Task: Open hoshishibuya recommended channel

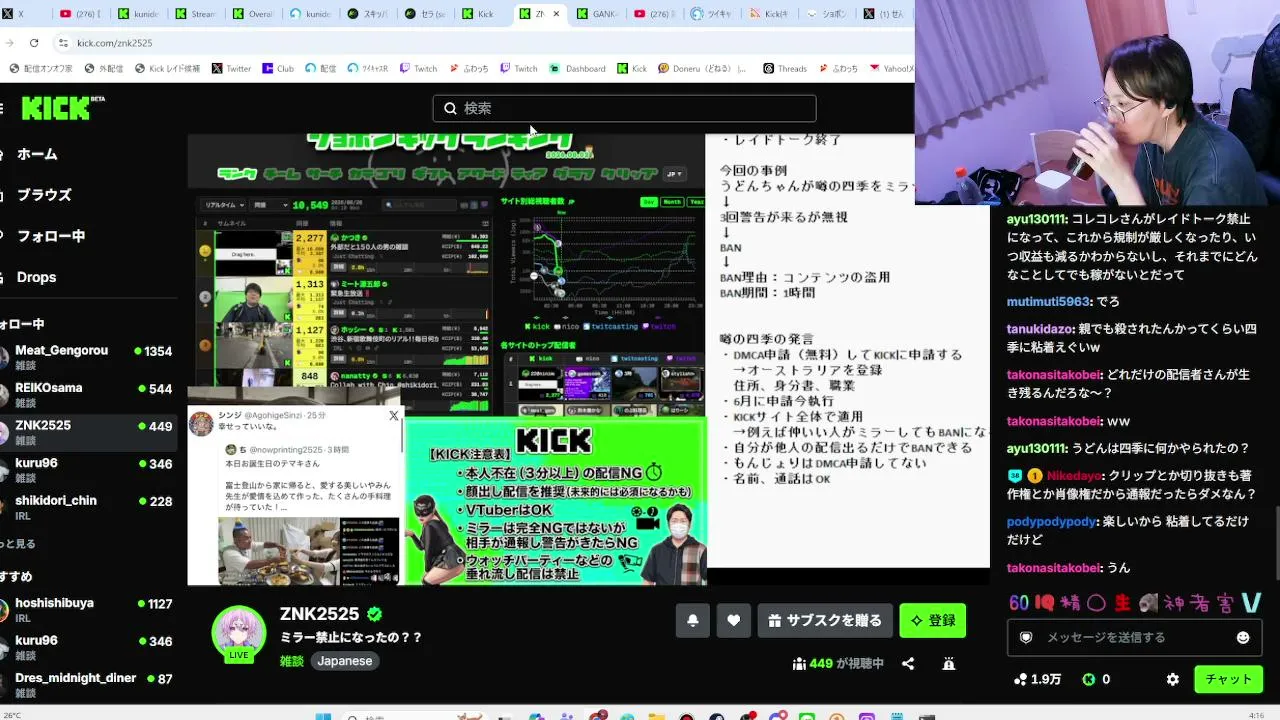Action: tap(90, 610)
